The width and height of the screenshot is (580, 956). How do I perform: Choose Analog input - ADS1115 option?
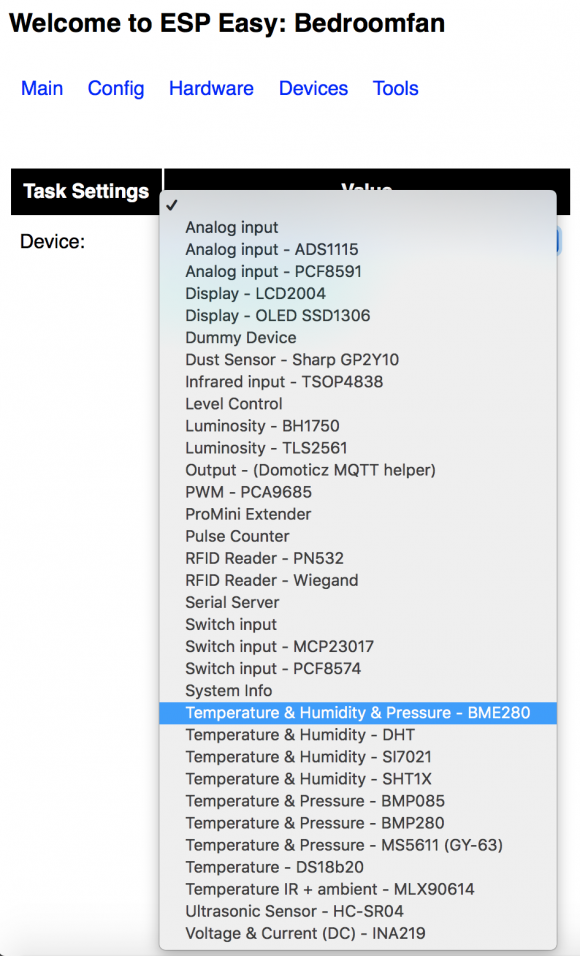[358, 249]
